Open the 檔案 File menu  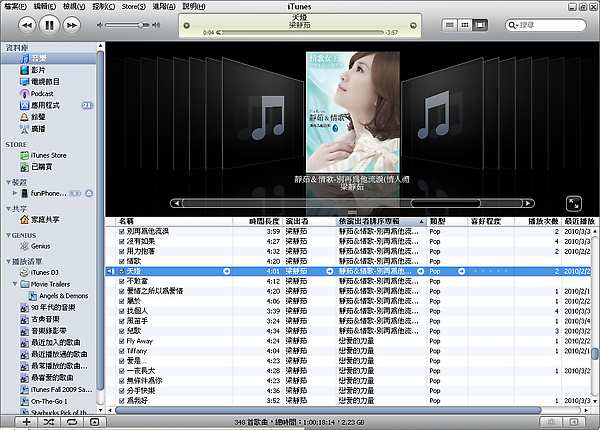click(16, 7)
